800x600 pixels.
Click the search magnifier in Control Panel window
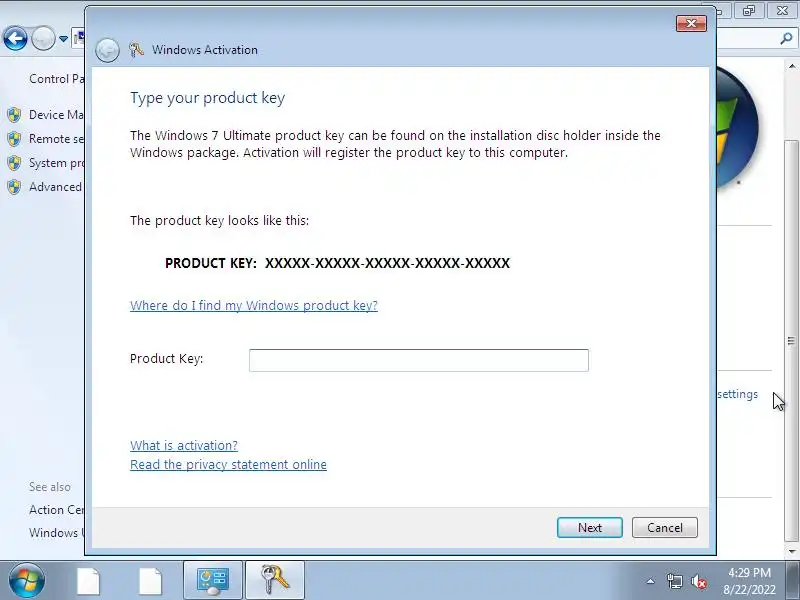[x=786, y=38]
